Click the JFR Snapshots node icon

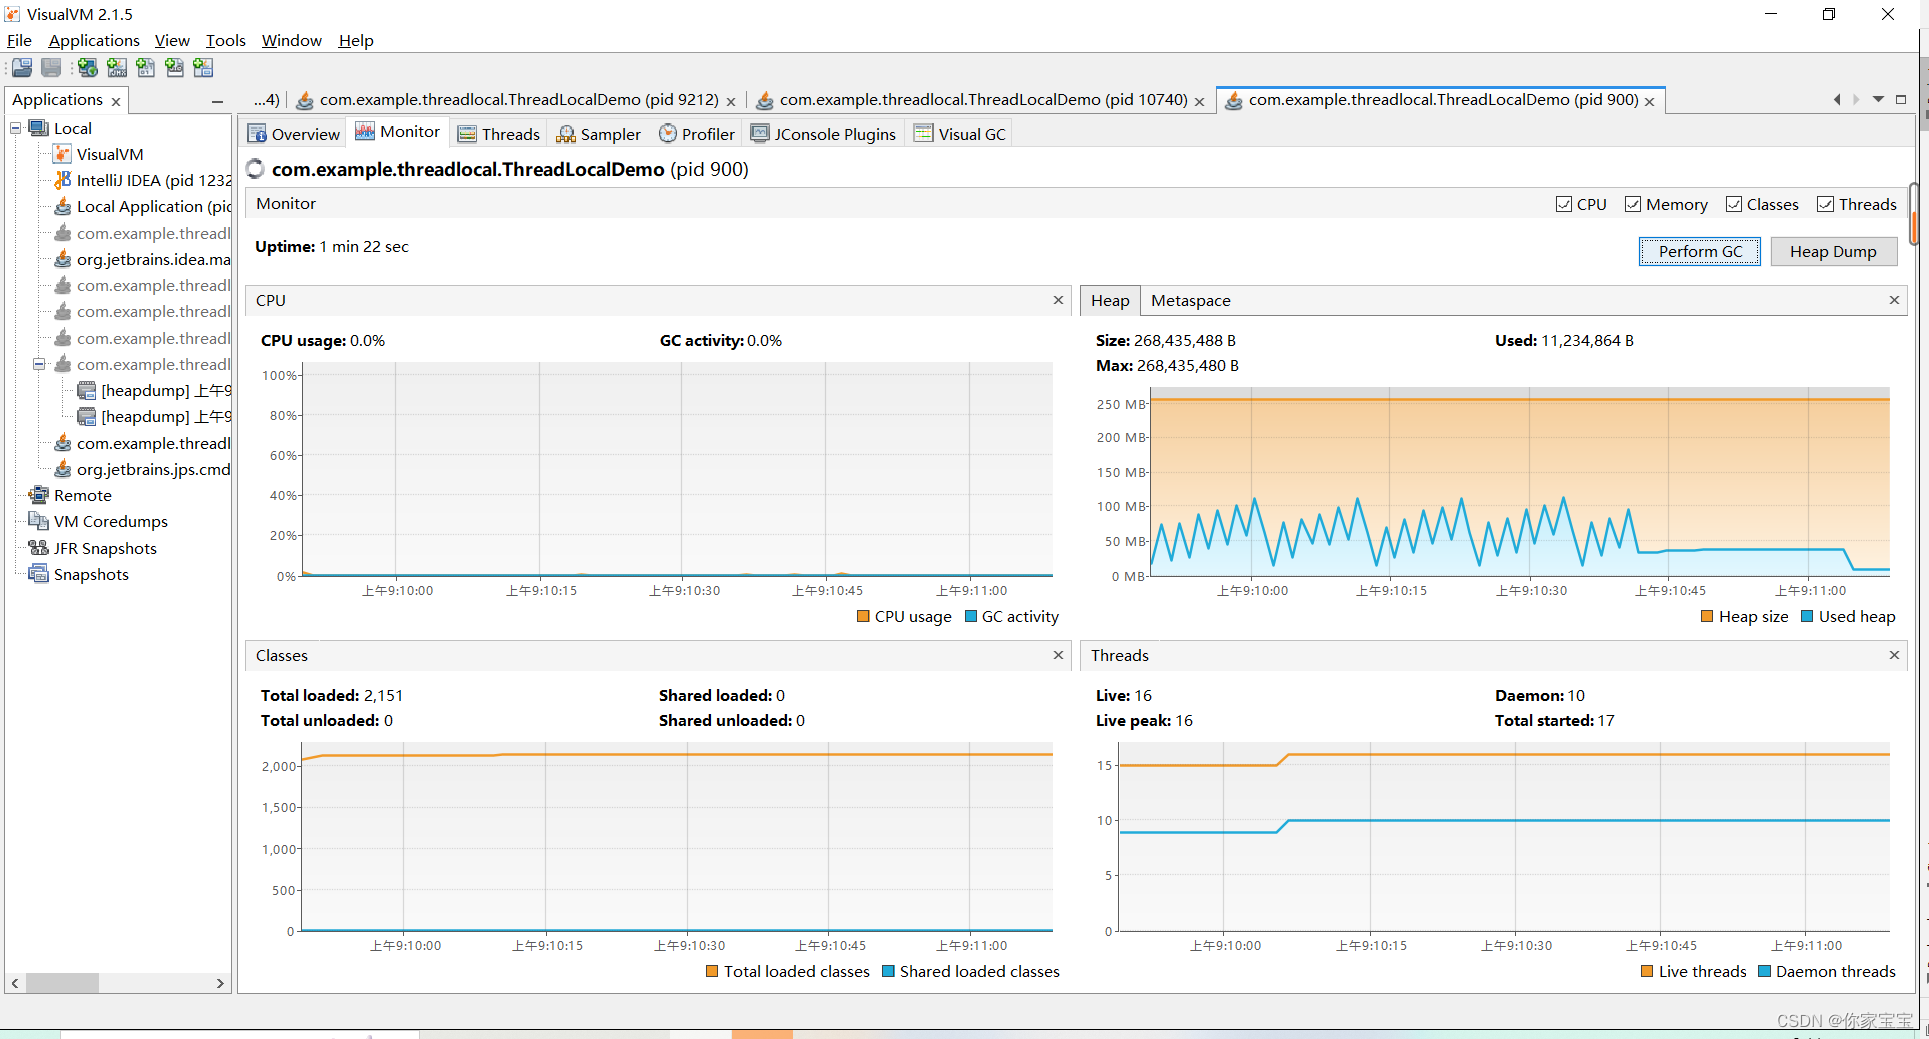[39, 548]
